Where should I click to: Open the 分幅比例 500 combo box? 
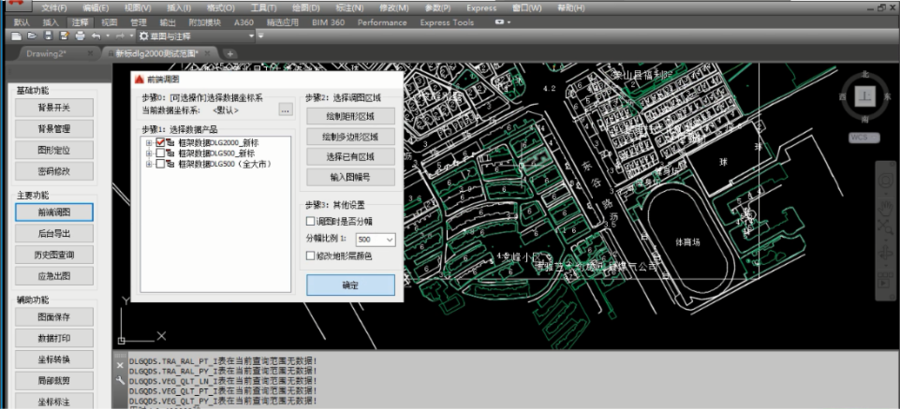click(x=375, y=239)
